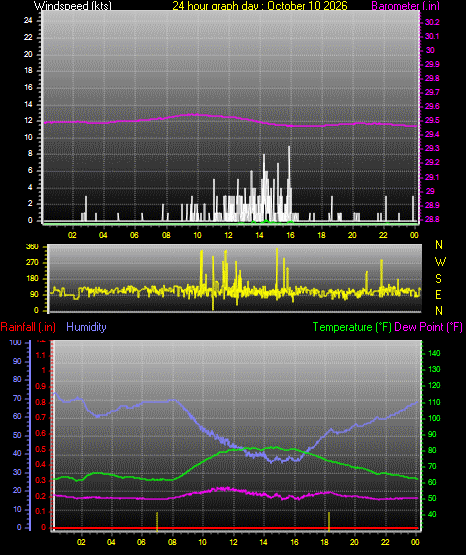Click the 29.3 barometer scale value
The width and height of the screenshot is (466, 555).
(432, 148)
